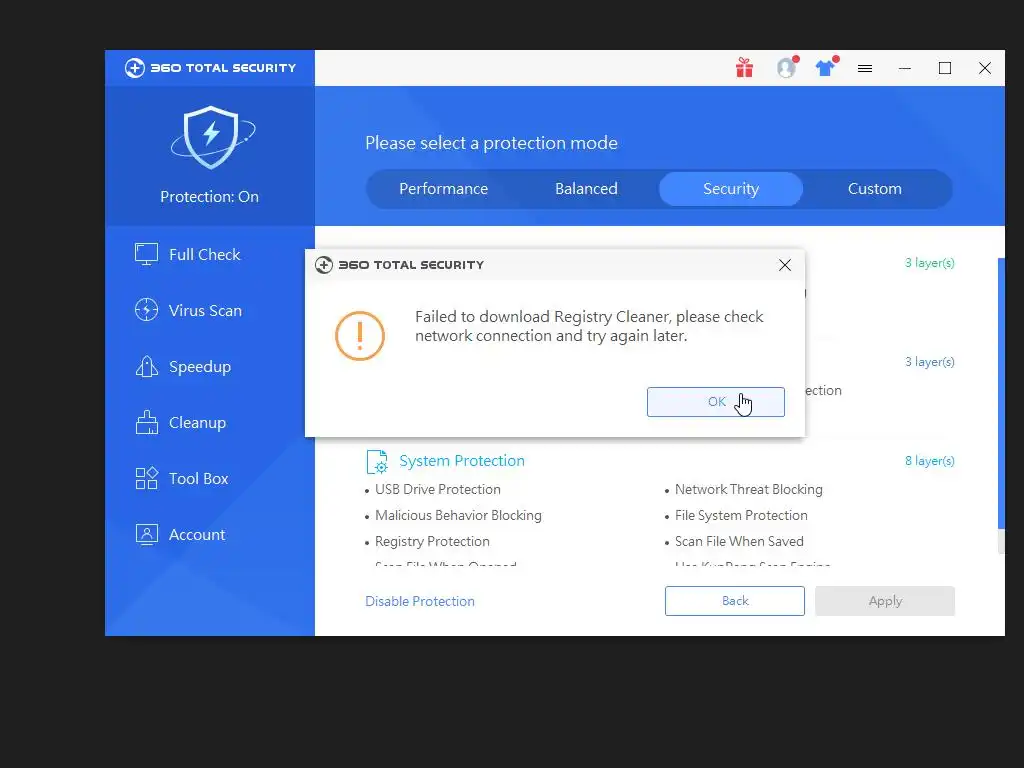This screenshot has width=1024, height=768.
Task: Click the failed download error message
Action: point(589,326)
